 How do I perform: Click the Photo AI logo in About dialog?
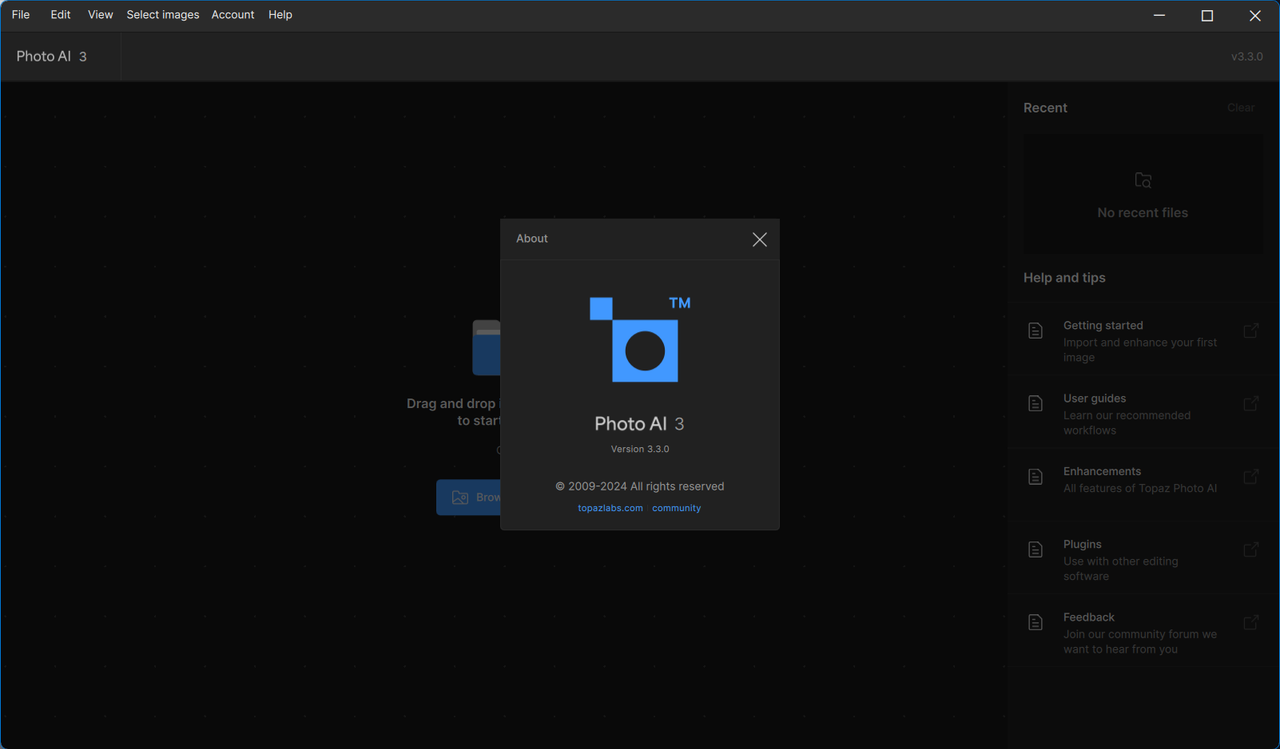click(640, 338)
